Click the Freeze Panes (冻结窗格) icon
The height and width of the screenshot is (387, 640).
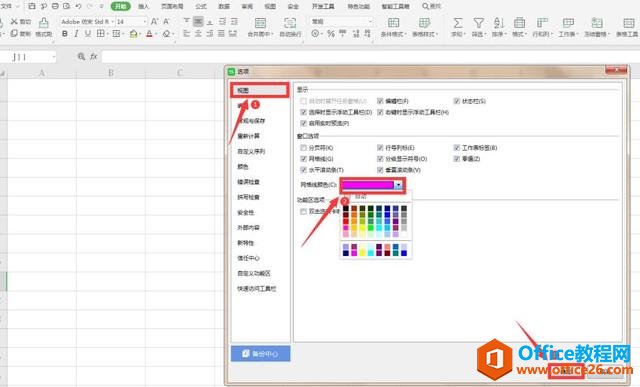click(x=597, y=23)
